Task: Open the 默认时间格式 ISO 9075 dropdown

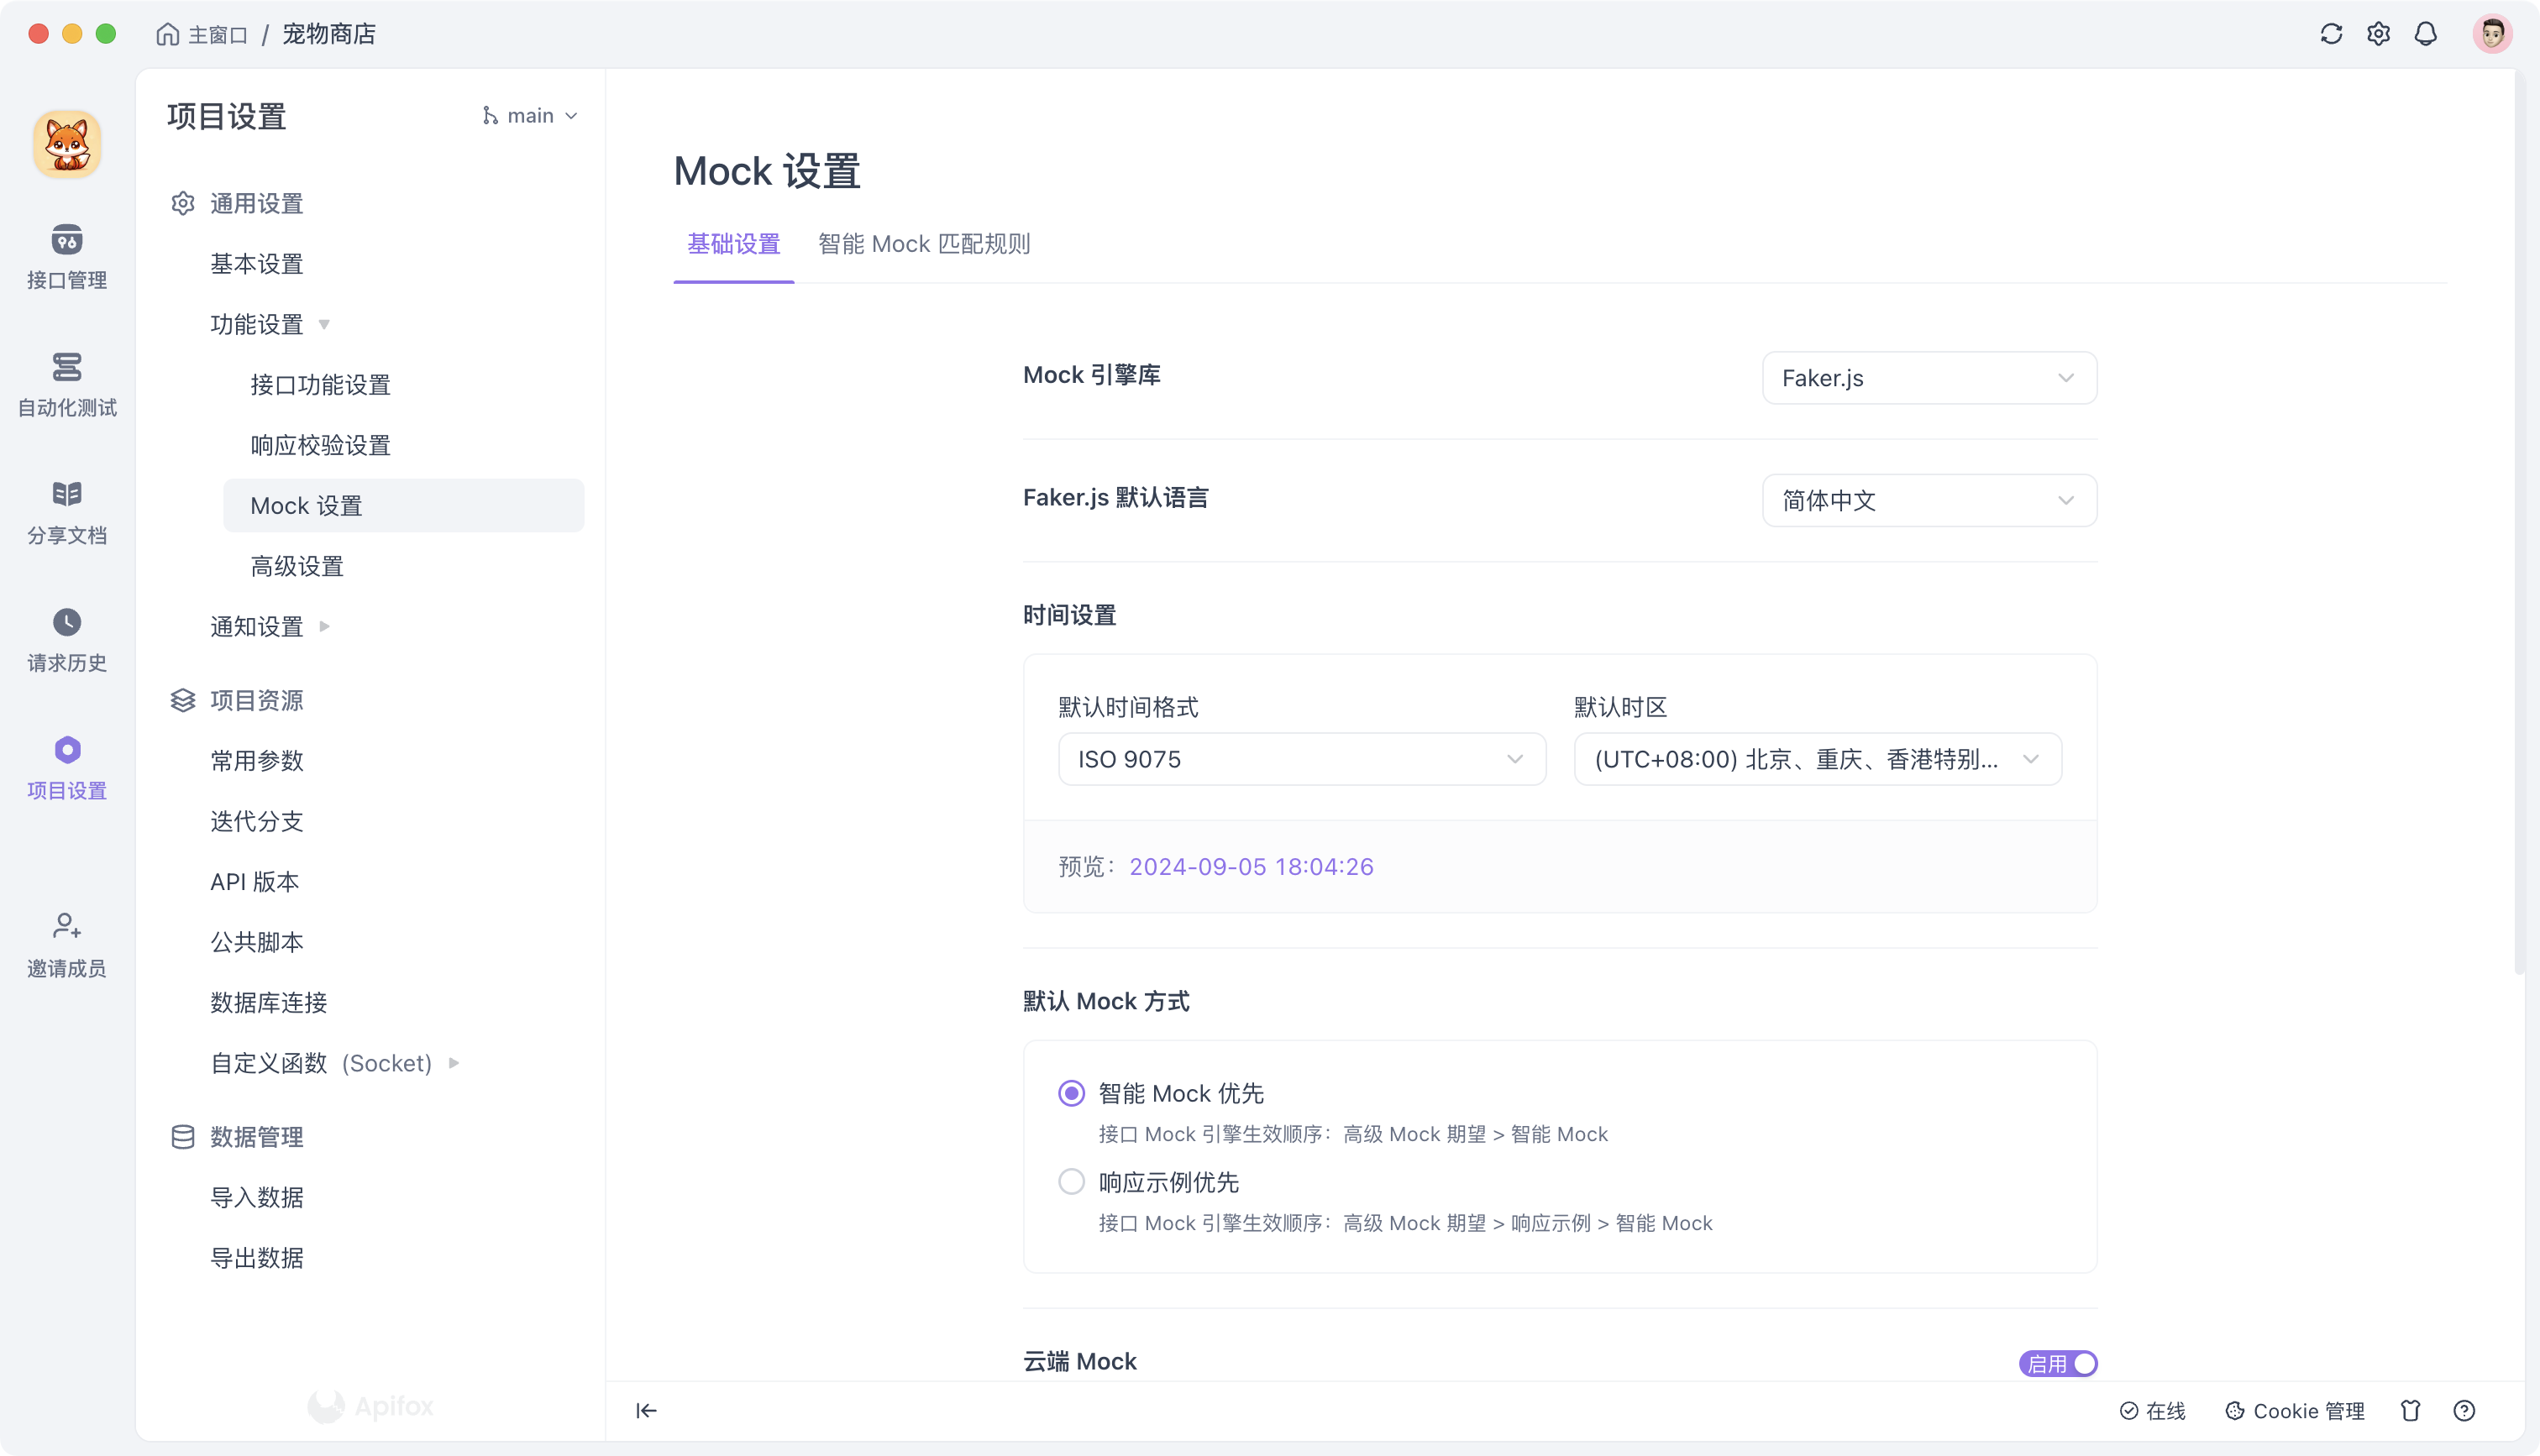Action: pyautogui.click(x=1301, y=759)
